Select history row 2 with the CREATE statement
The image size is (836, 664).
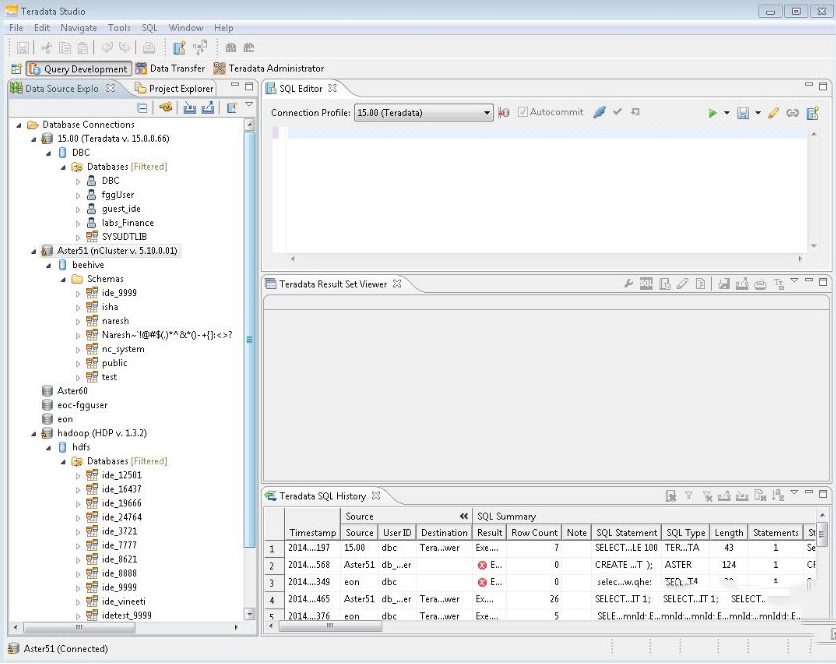tap(541, 565)
